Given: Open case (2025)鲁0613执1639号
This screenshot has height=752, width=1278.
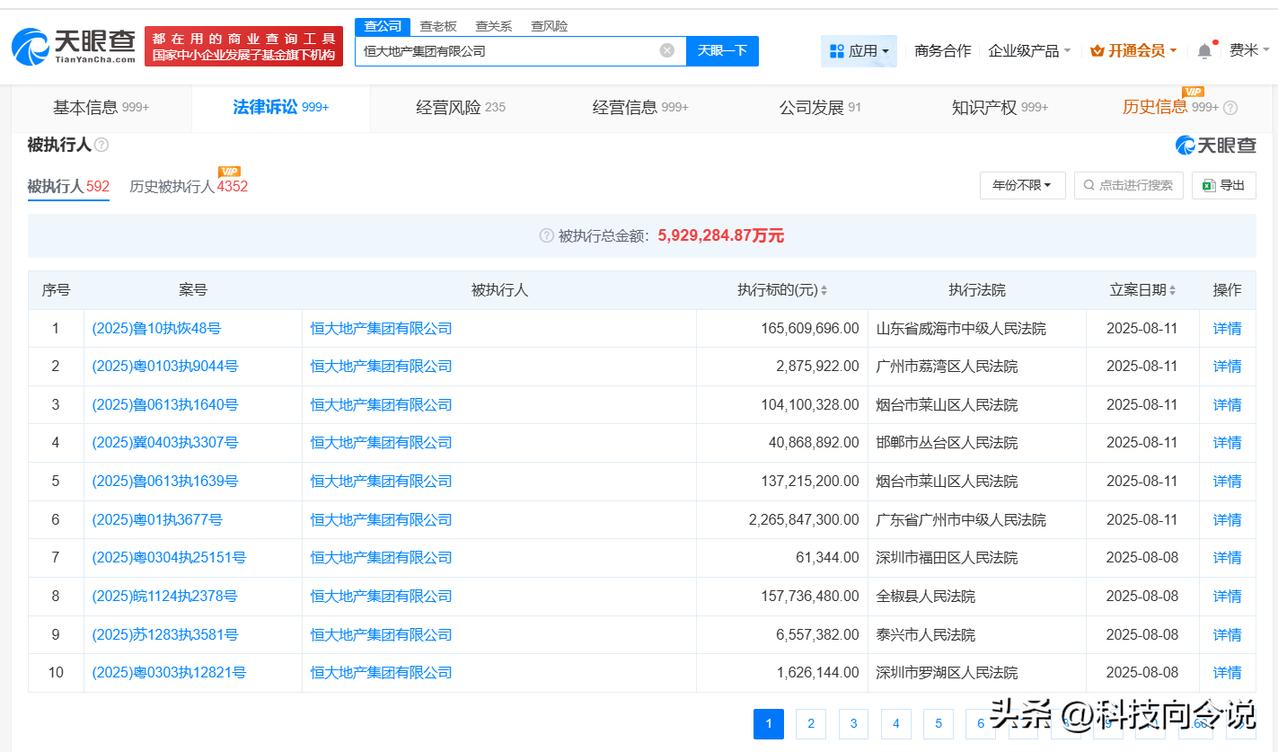Looking at the screenshot, I should pos(165,481).
